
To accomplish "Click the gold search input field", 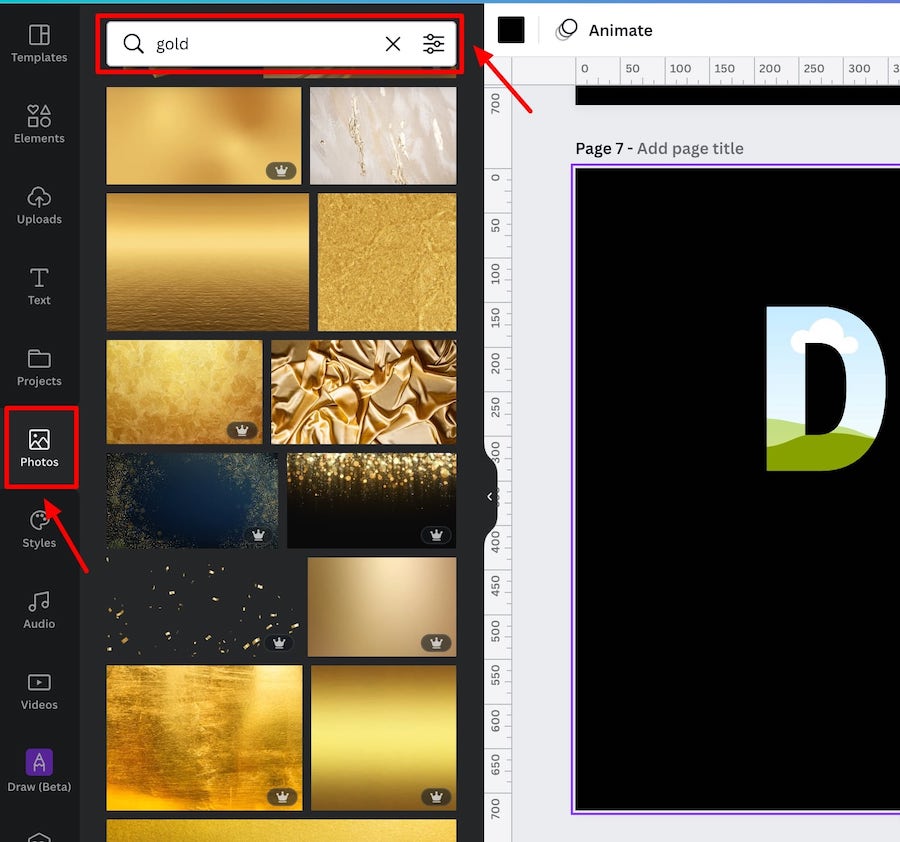I will coord(265,44).
